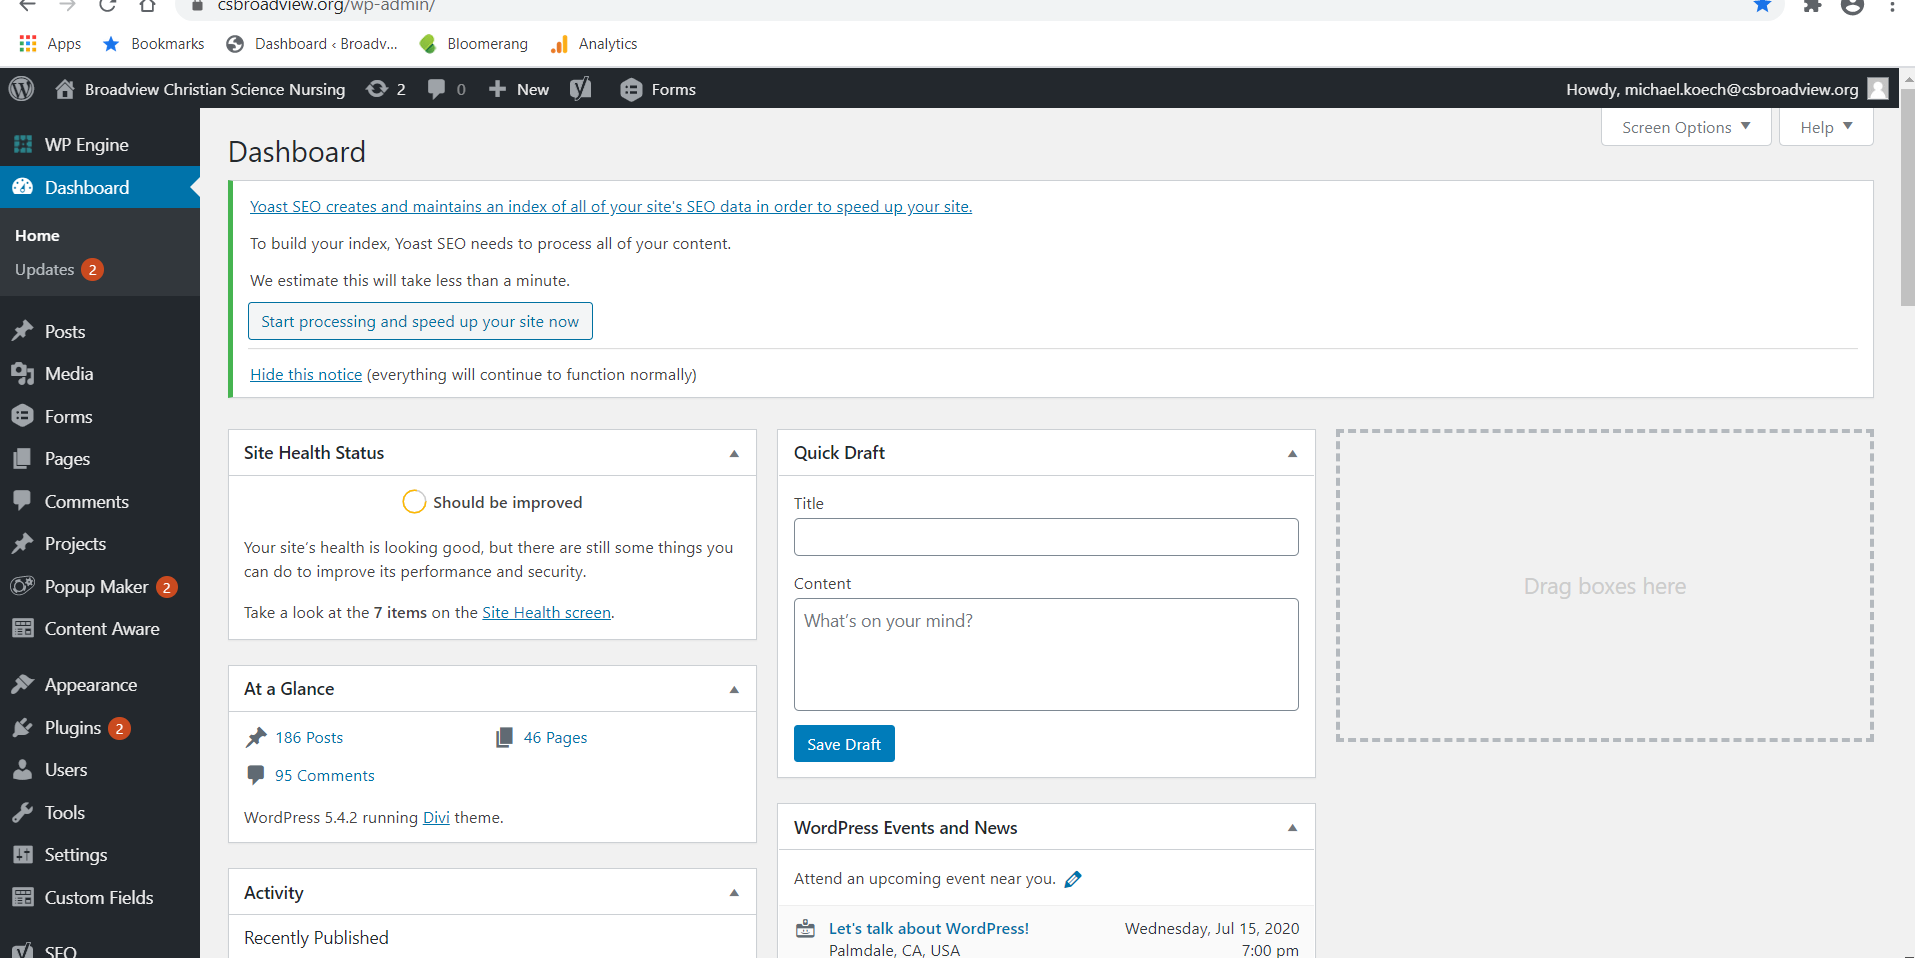
Task: Click the updates refresh icon showing 2
Action: pos(385,88)
